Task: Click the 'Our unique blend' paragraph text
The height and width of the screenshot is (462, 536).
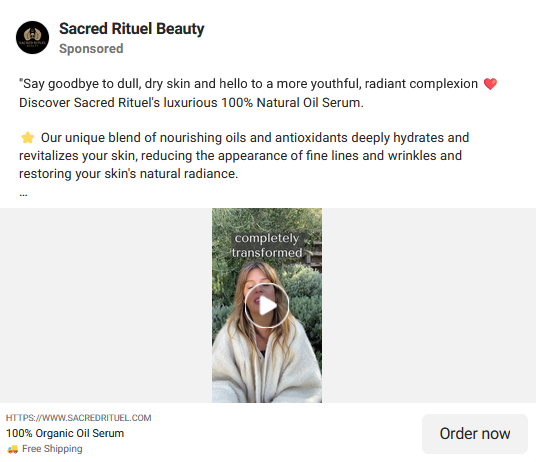Action: [x=244, y=155]
